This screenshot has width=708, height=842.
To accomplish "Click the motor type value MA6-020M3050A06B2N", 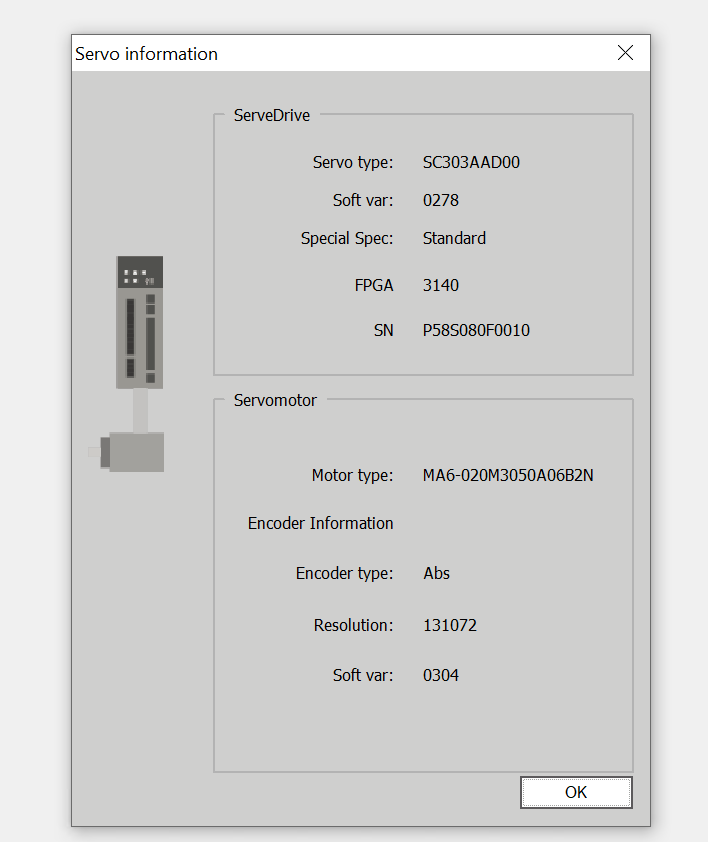I will 508,475.
